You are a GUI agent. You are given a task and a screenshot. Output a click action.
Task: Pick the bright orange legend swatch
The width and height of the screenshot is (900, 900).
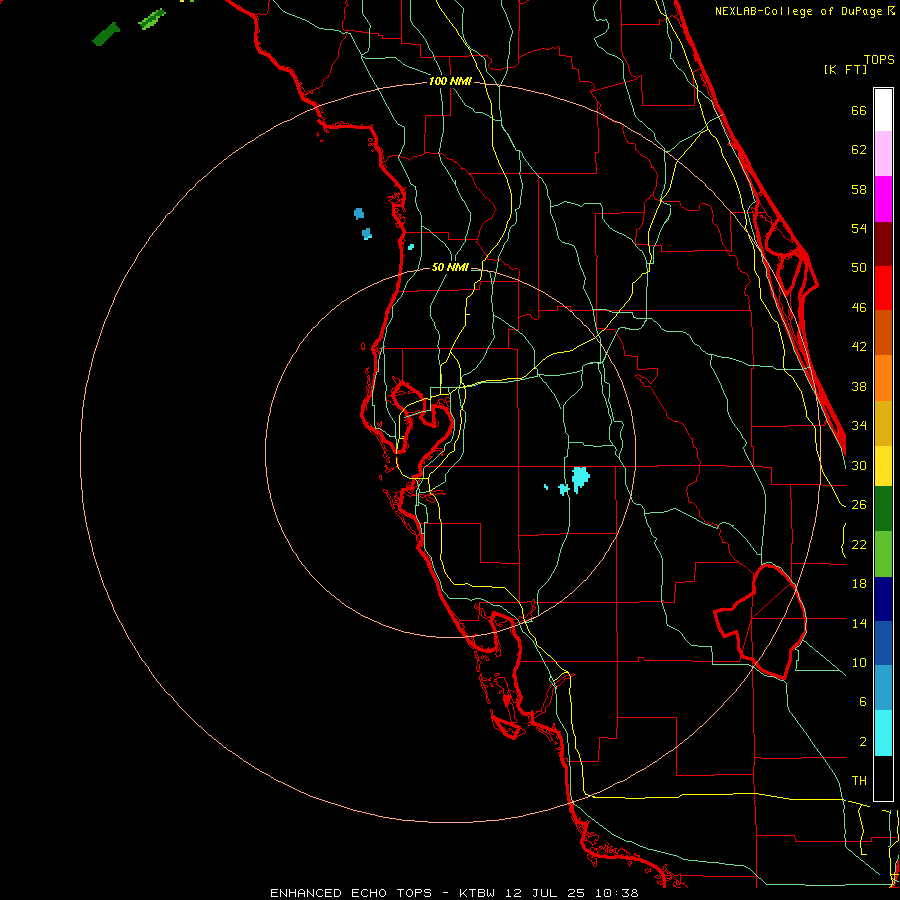pyautogui.click(x=883, y=378)
